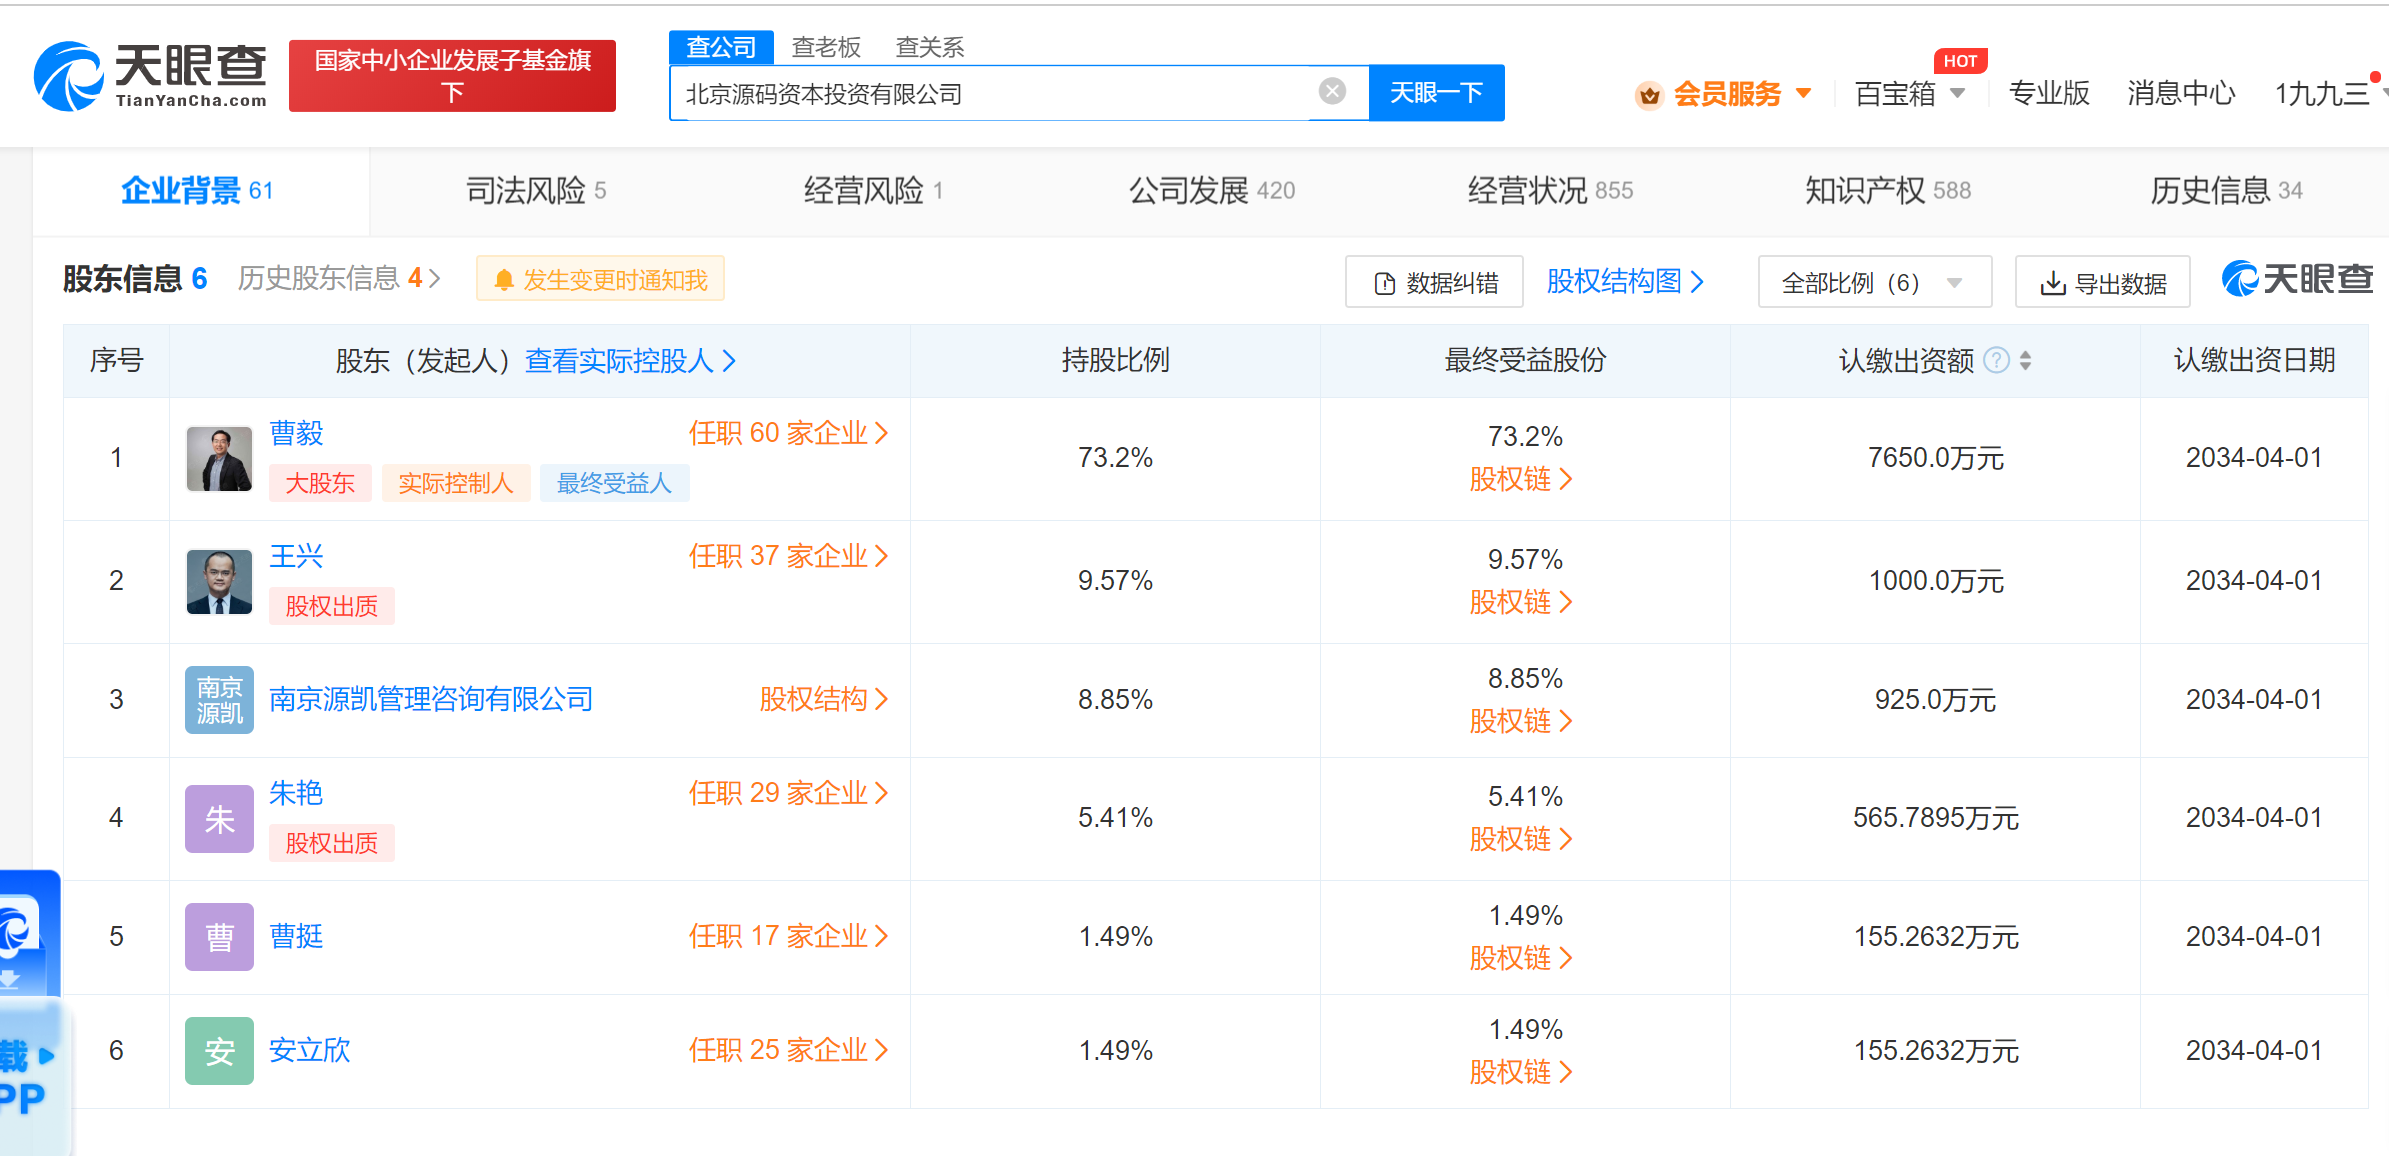Open shareholder 朱艳's profile
The height and width of the screenshot is (1156, 2389).
coord(296,793)
